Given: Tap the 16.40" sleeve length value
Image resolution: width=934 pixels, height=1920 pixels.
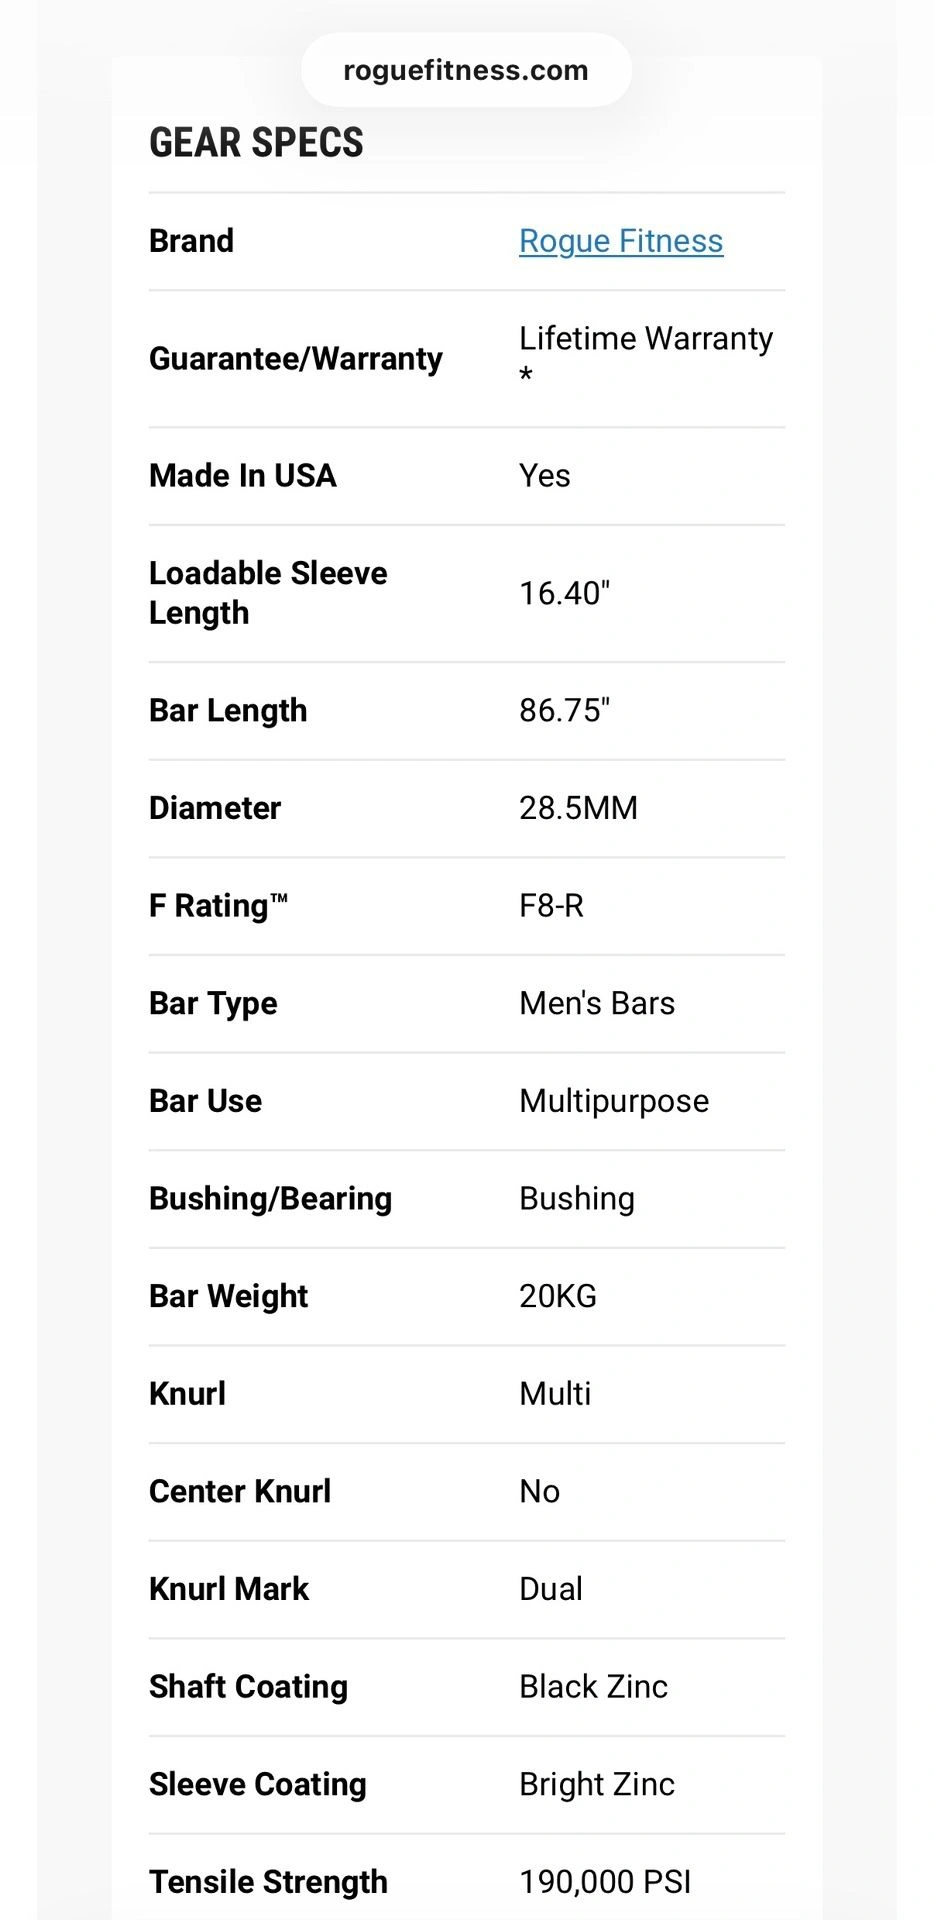Looking at the screenshot, I should (564, 593).
